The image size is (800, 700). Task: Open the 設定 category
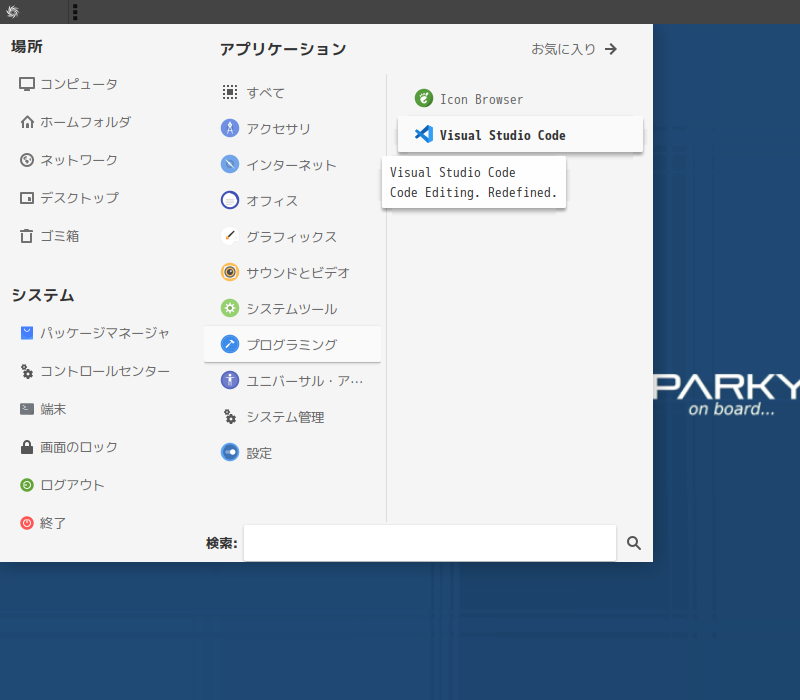coord(292,453)
